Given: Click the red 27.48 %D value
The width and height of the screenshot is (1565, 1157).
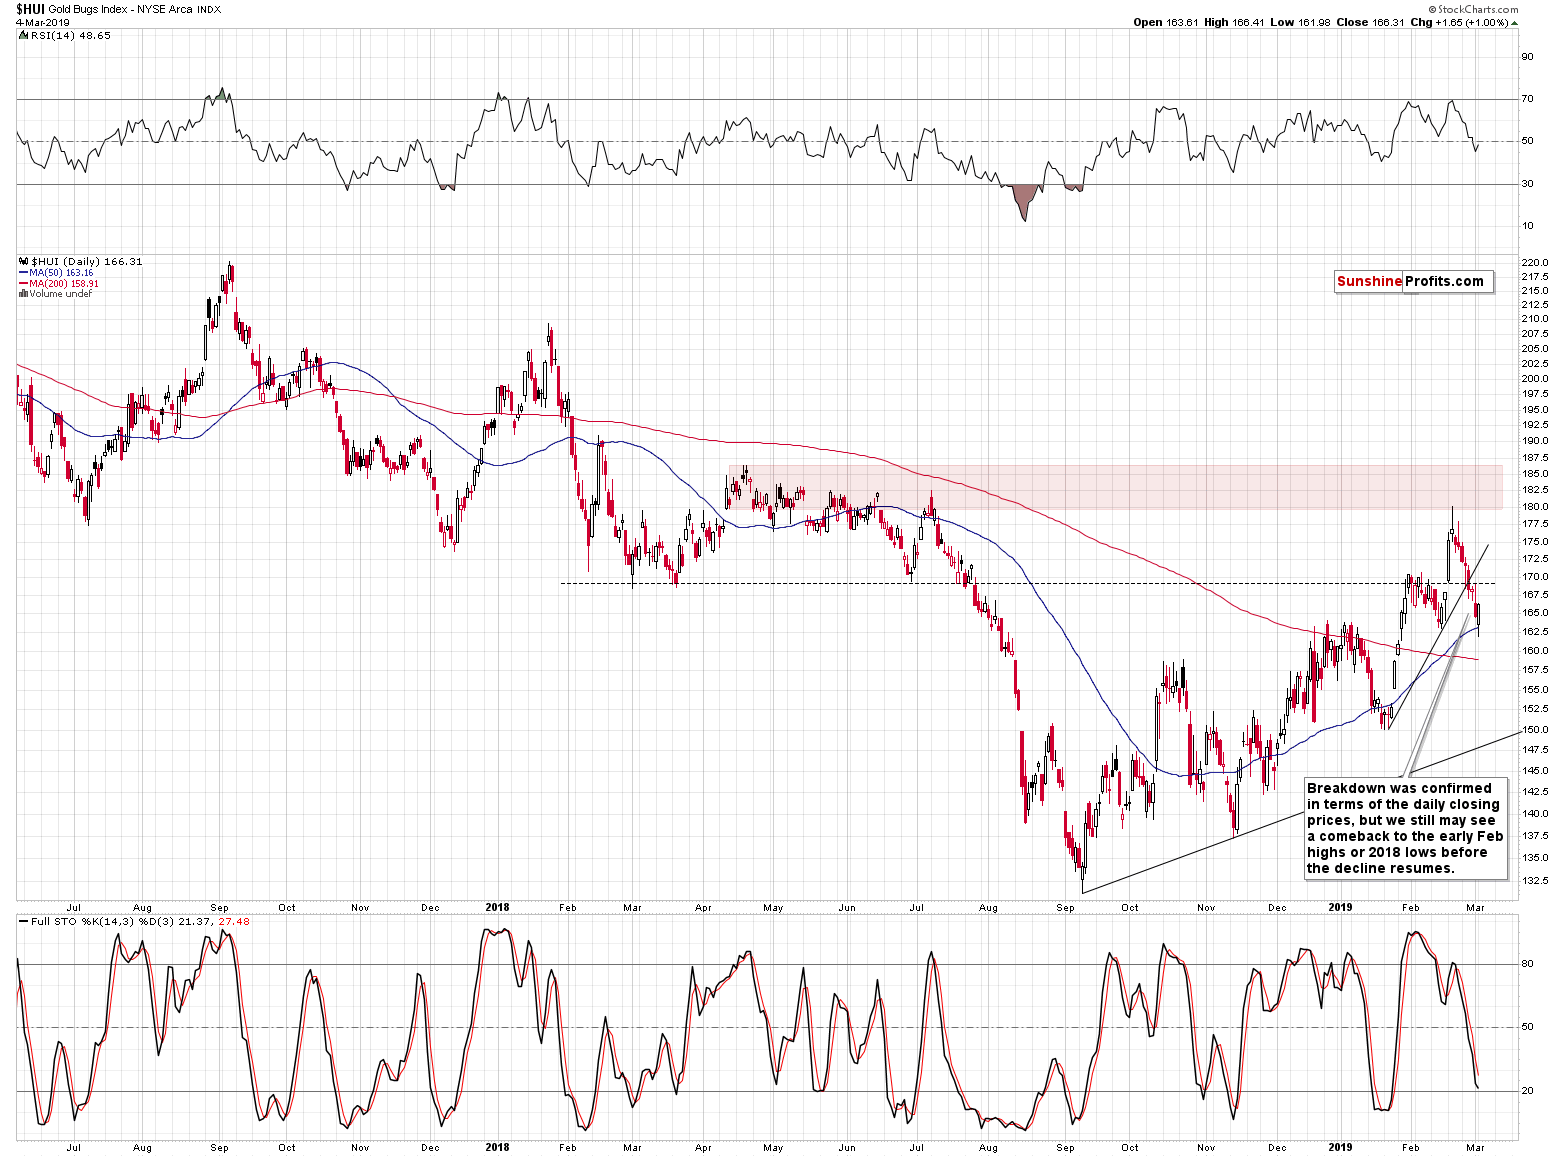Looking at the screenshot, I should tap(234, 921).
